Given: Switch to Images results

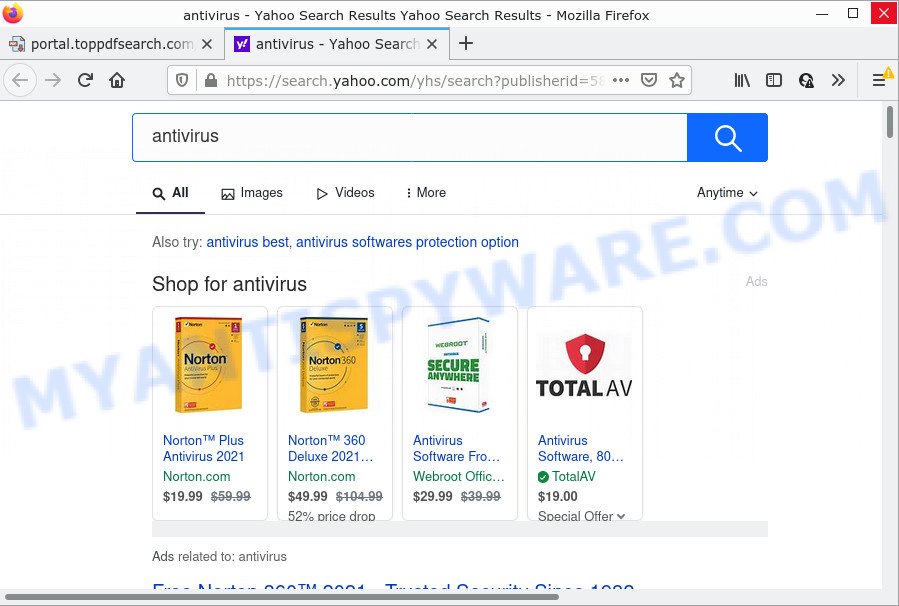Looking at the screenshot, I should 252,193.
